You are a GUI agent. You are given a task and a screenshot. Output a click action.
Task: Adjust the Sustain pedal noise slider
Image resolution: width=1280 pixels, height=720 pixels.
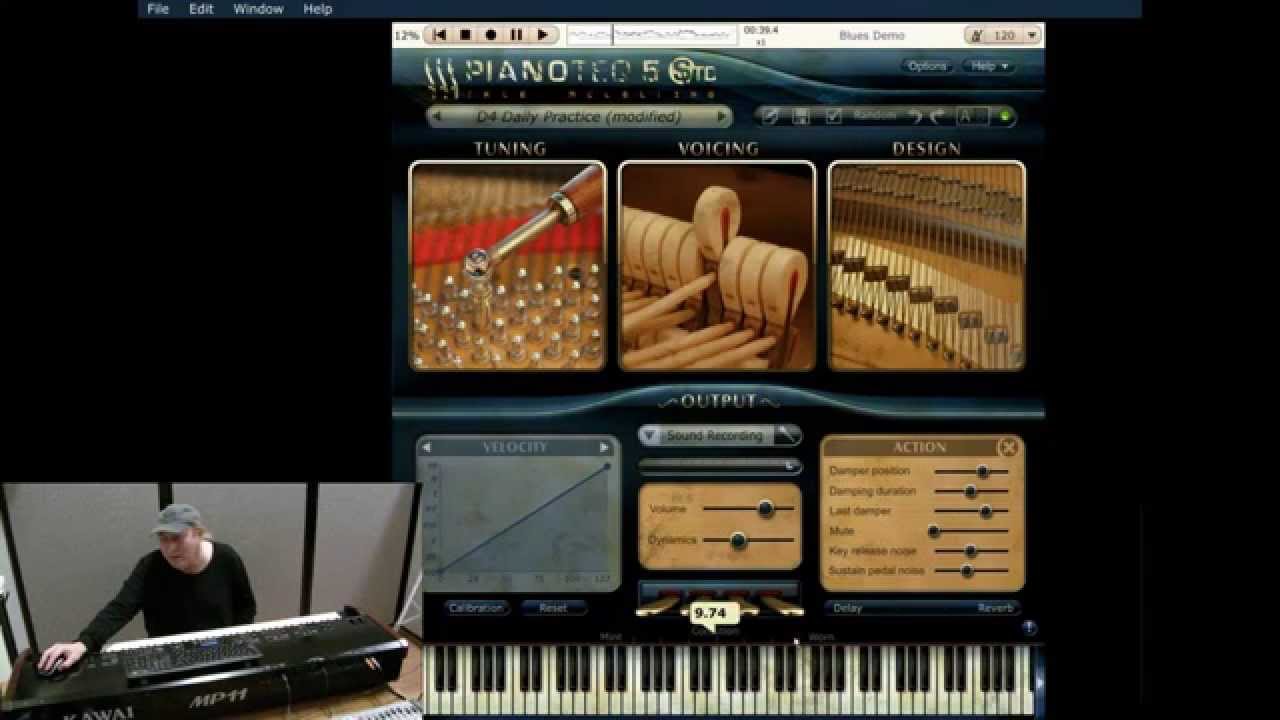(967, 571)
